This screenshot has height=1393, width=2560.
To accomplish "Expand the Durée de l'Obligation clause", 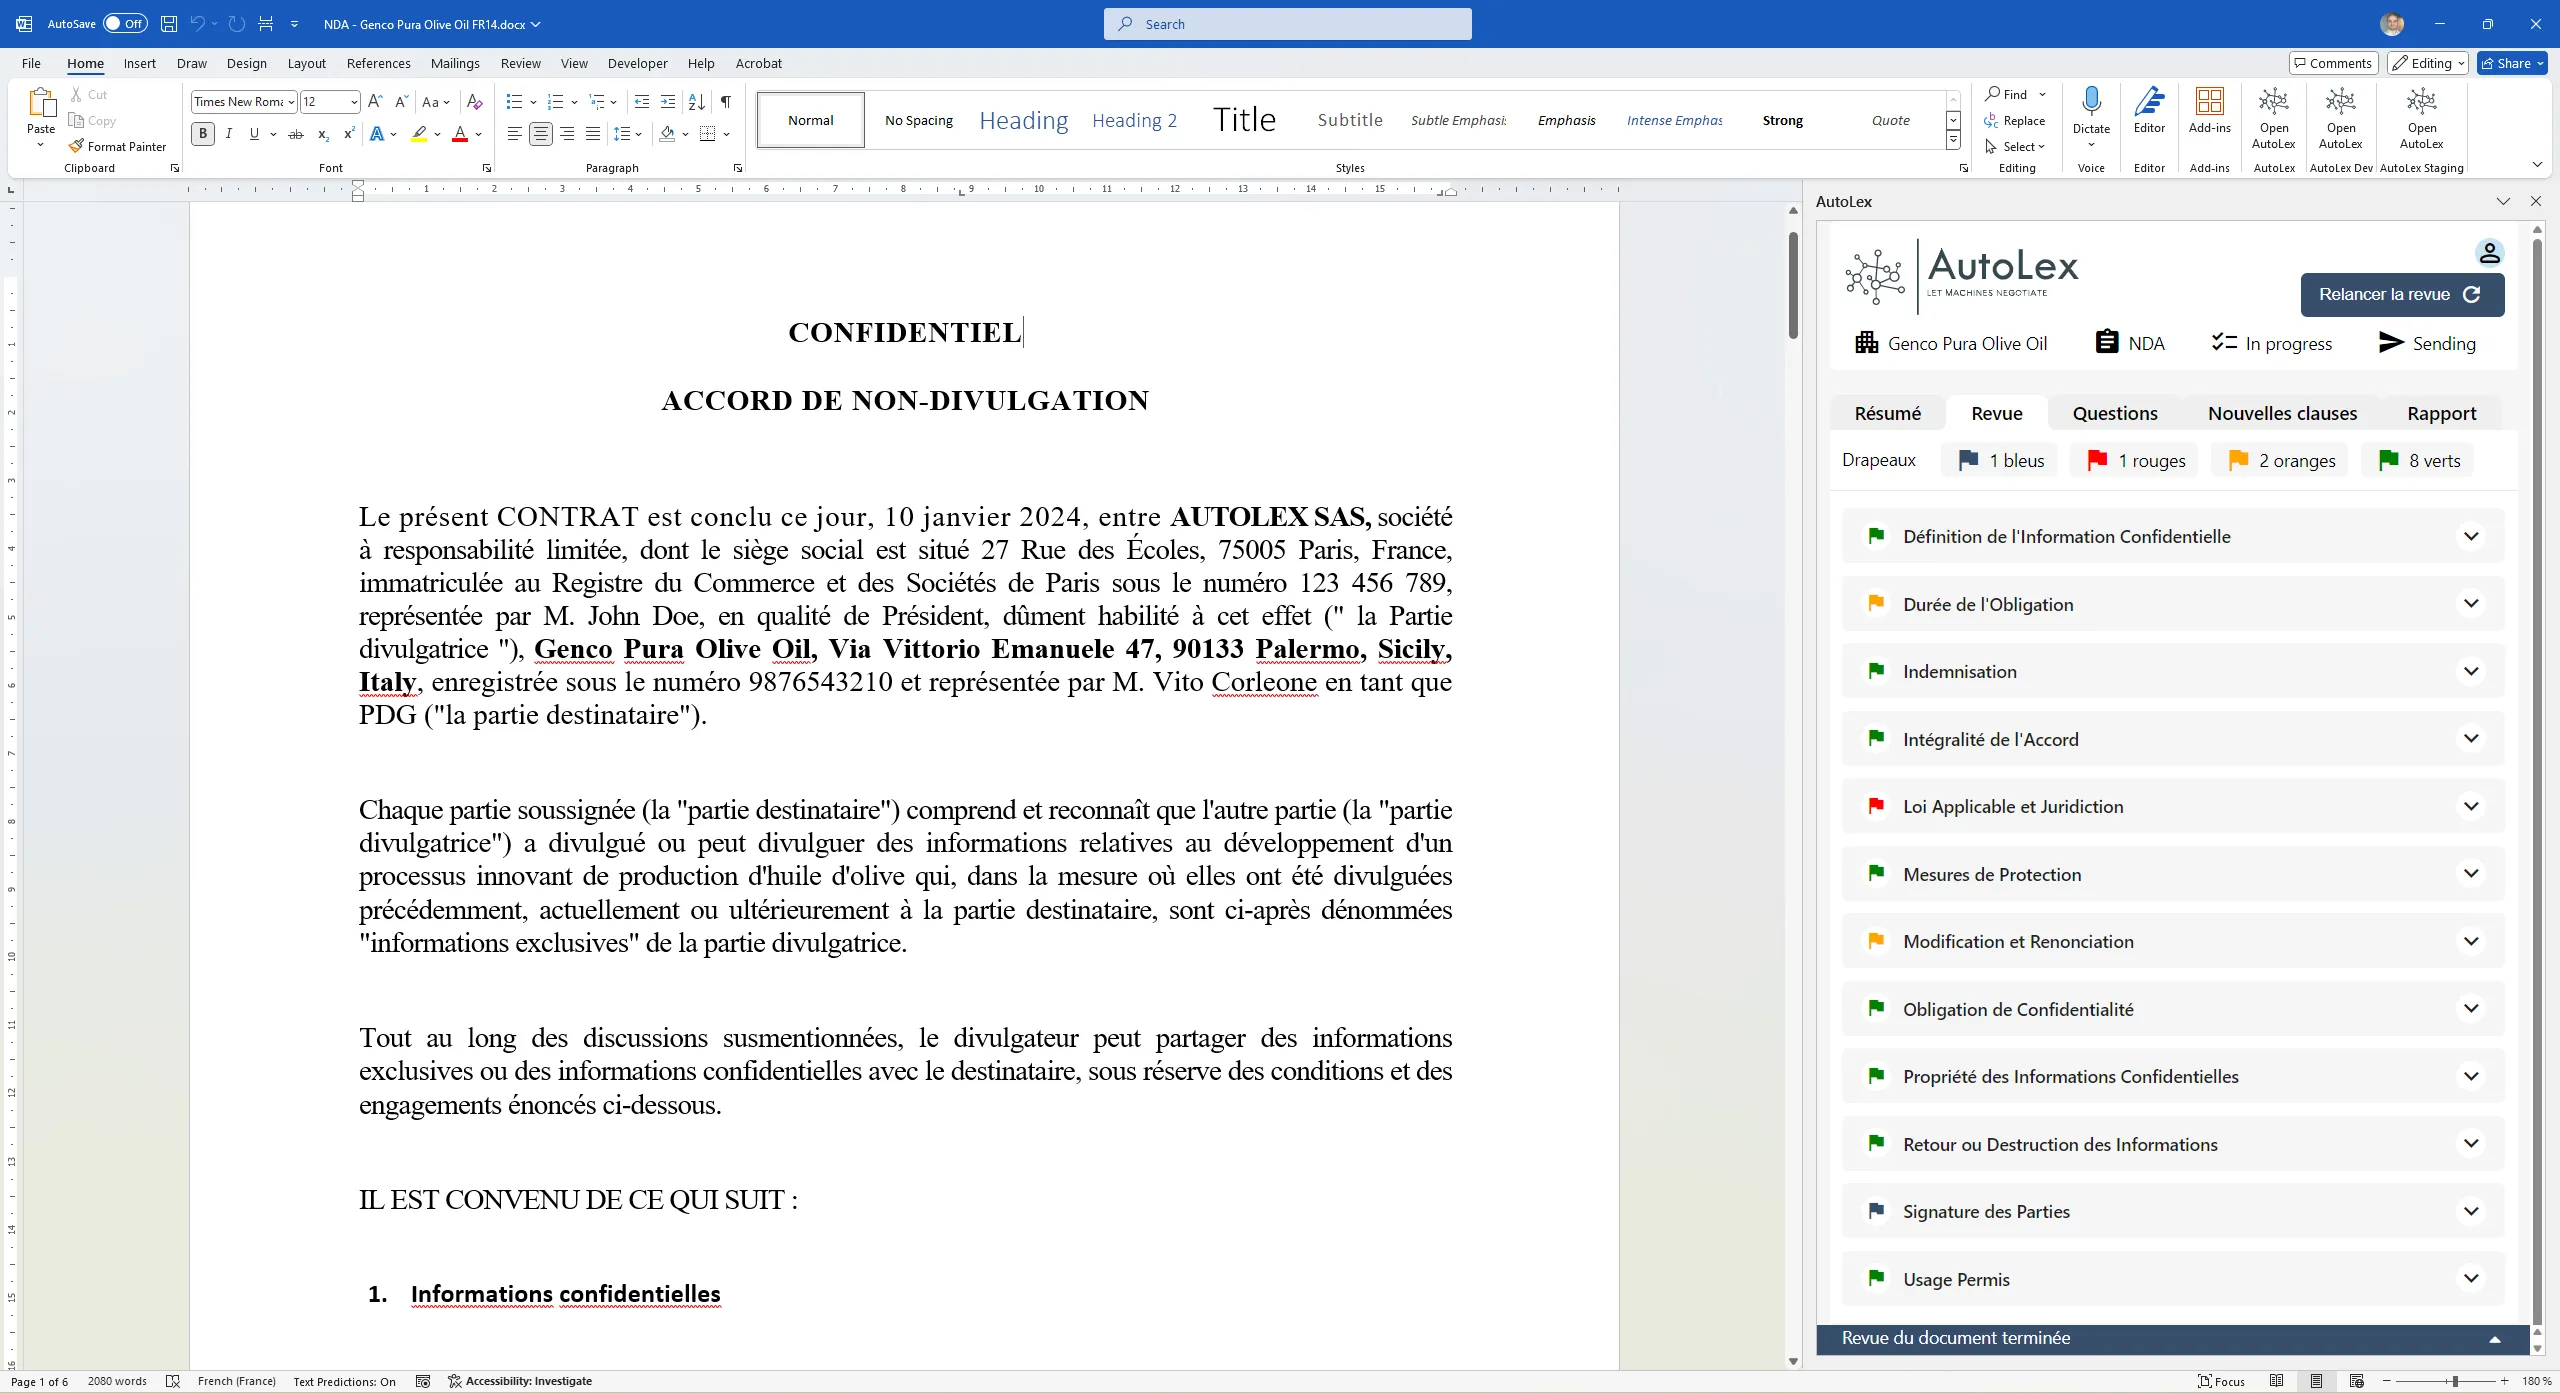I will click(x=2470, y=604).
